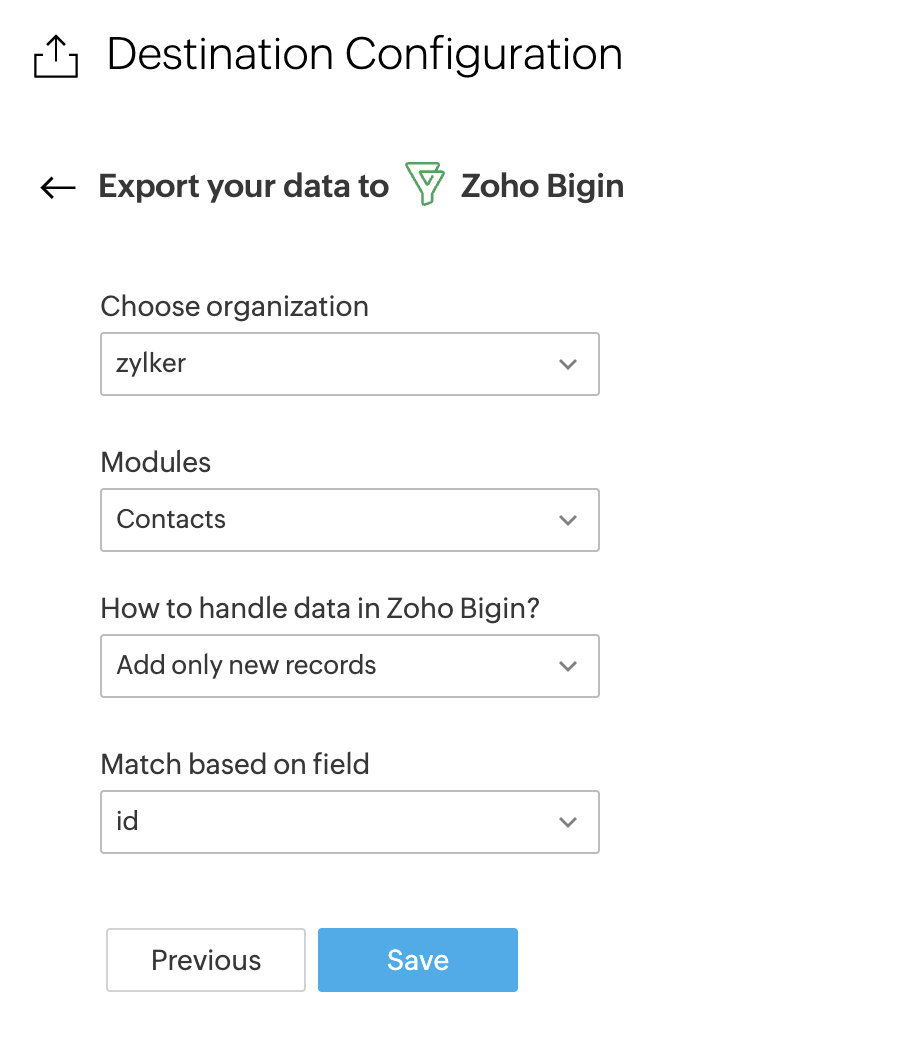Click the green Zoho Bigin logo
The image size is (898, 1052).
point(425,185)
